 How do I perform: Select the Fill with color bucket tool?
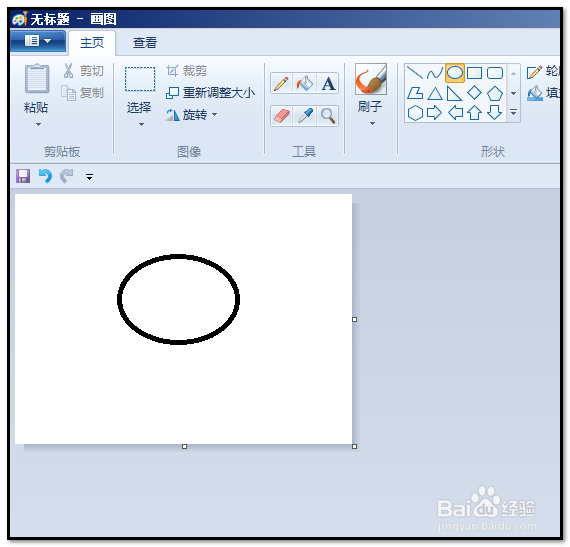coord(305,84)
